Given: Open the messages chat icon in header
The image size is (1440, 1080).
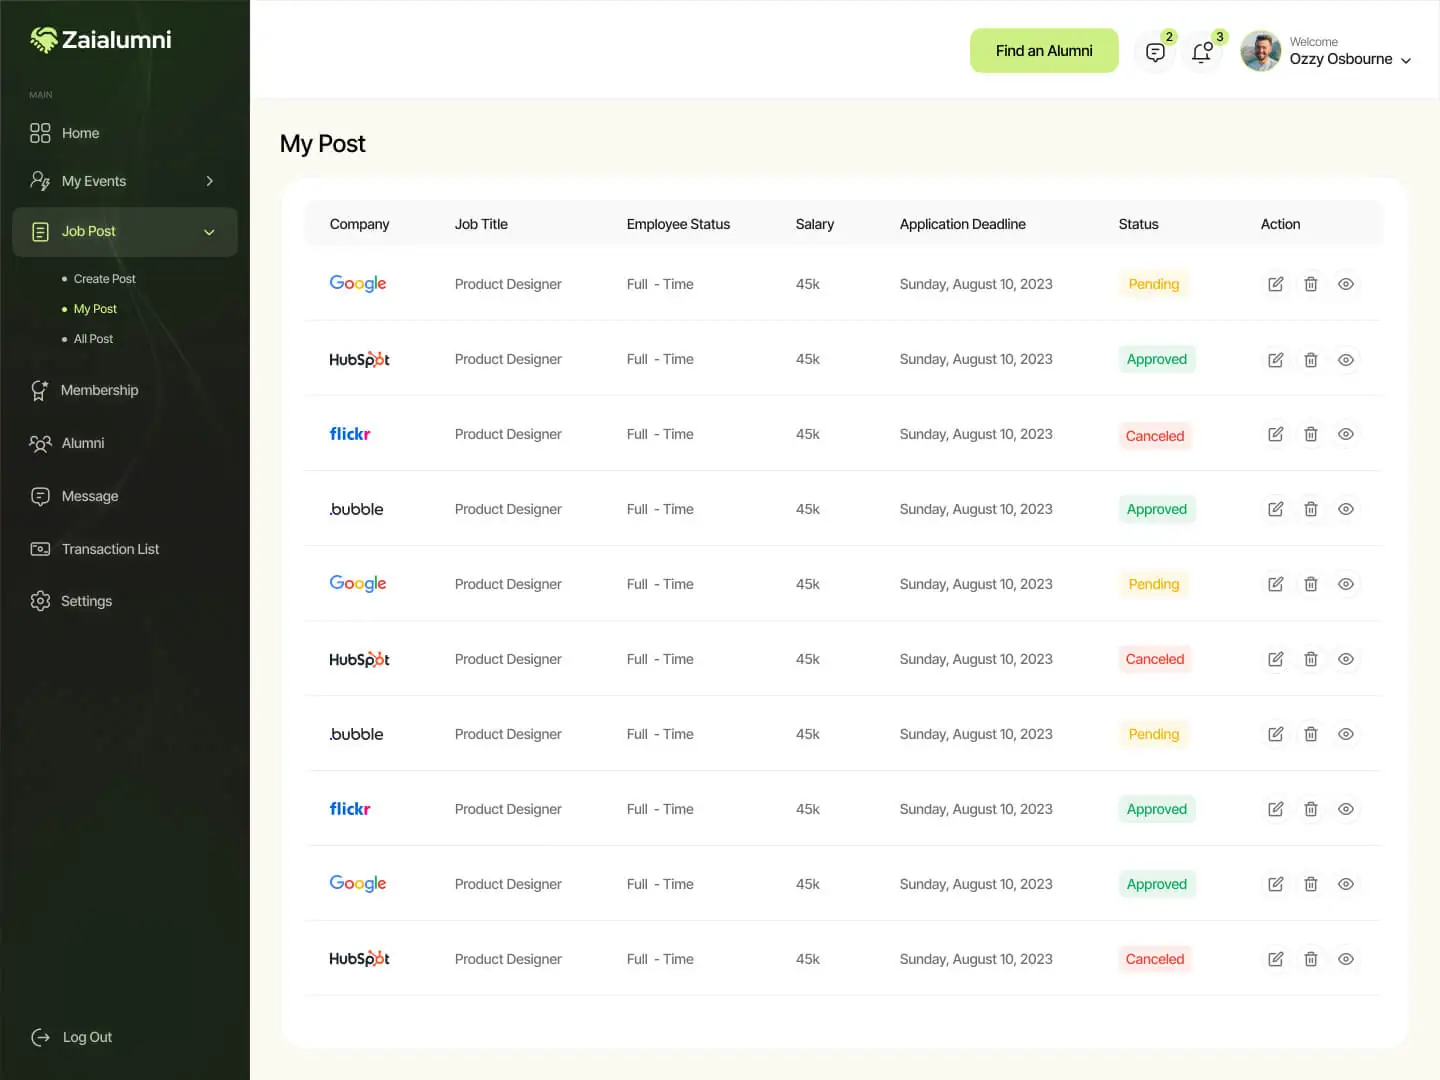Looking at the screenshot, I should coord(1155,52).
